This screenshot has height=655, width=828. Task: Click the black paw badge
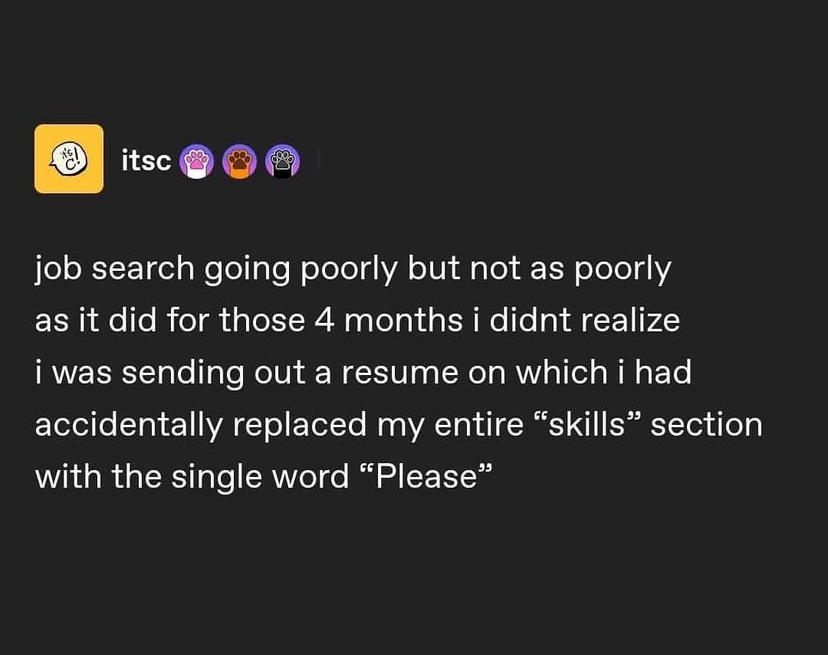tap(283, 161)
